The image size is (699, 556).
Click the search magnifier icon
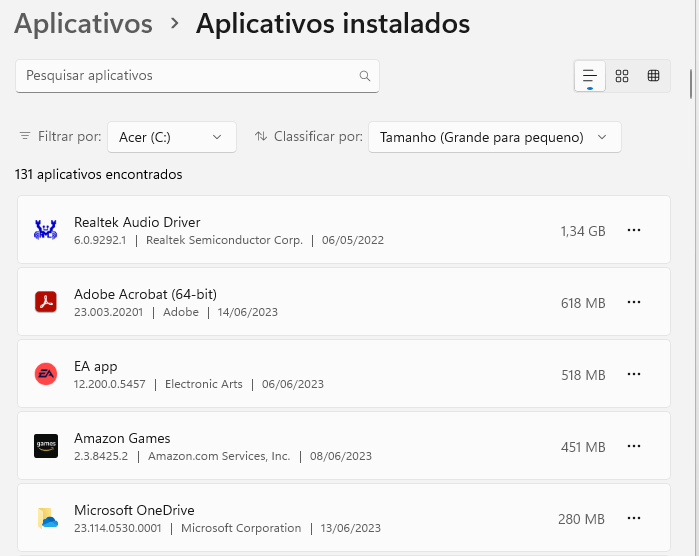[365, 76]
